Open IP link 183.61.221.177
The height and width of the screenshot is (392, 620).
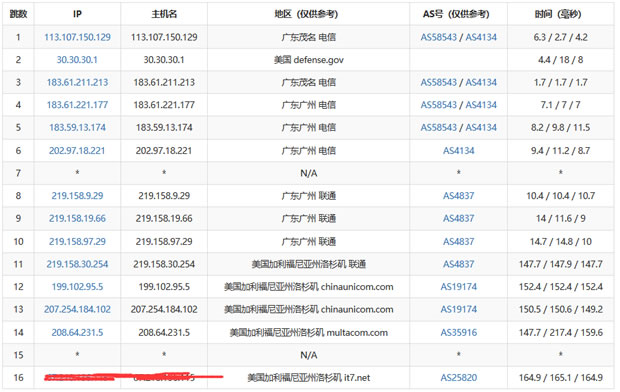(78, 105)
